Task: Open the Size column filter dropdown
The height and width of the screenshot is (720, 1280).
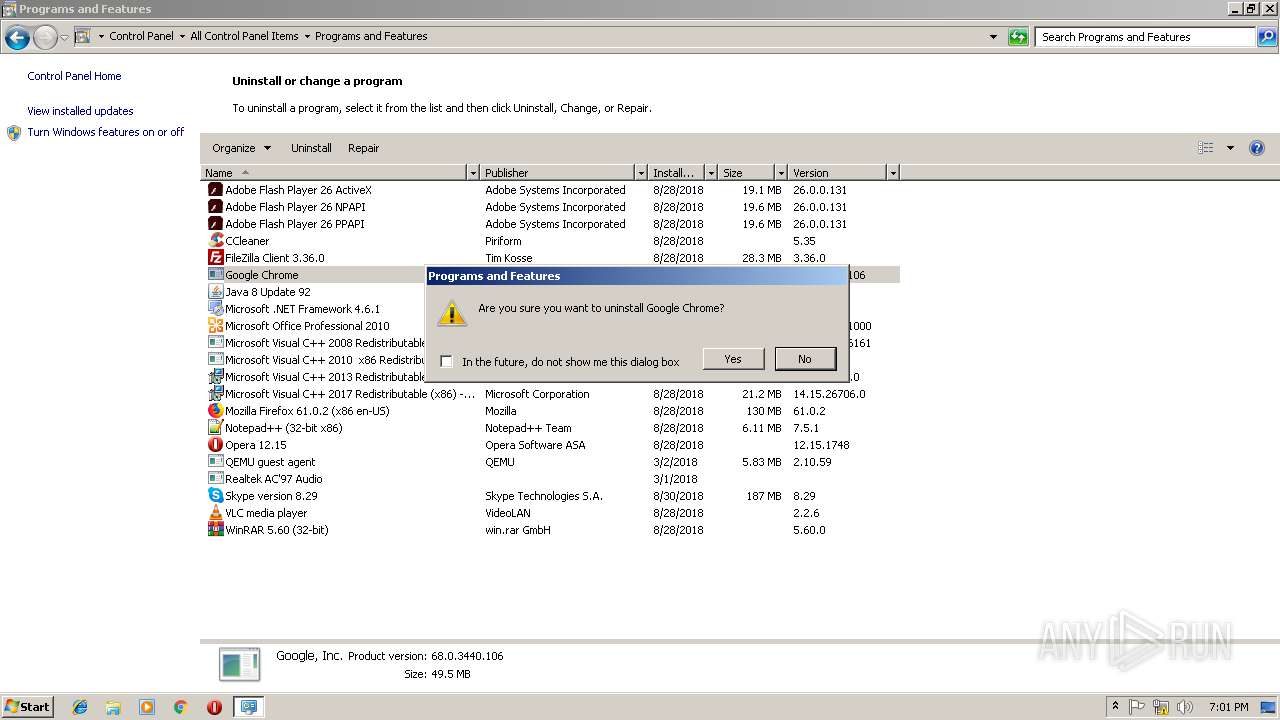Action: pyautogui.click(x=781, y=173)
